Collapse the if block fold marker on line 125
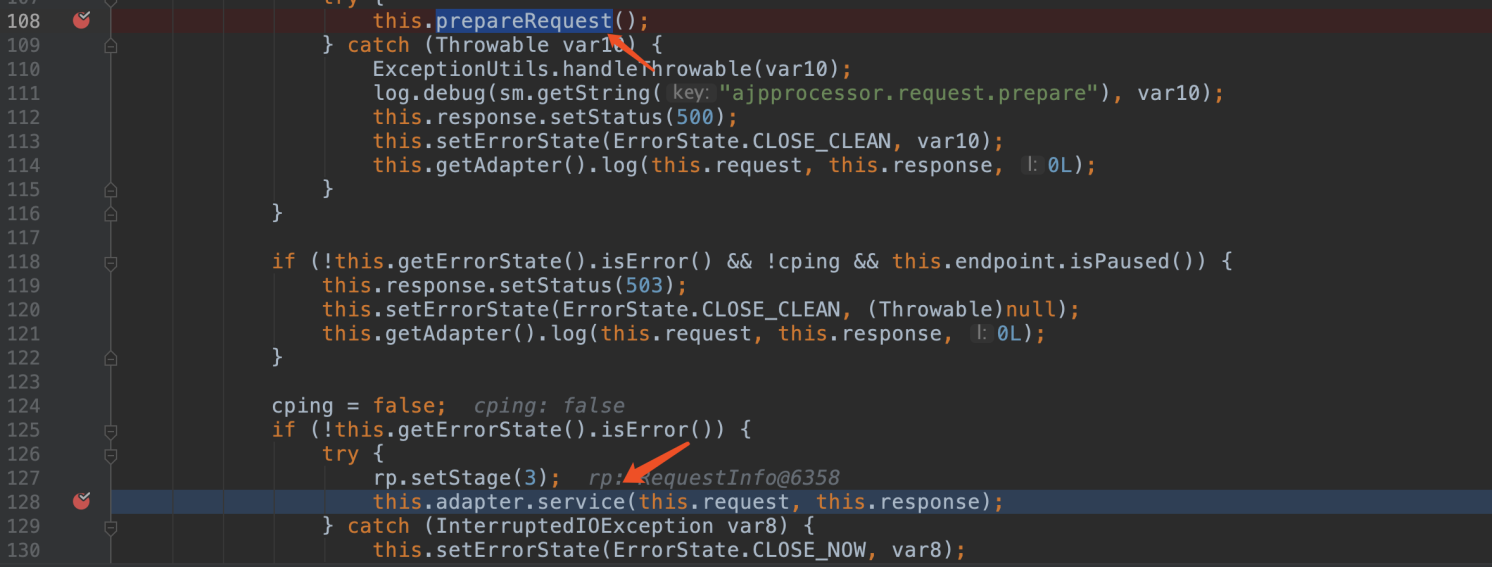The width and height of the screenshot is (1492, 567). point(111,430)
